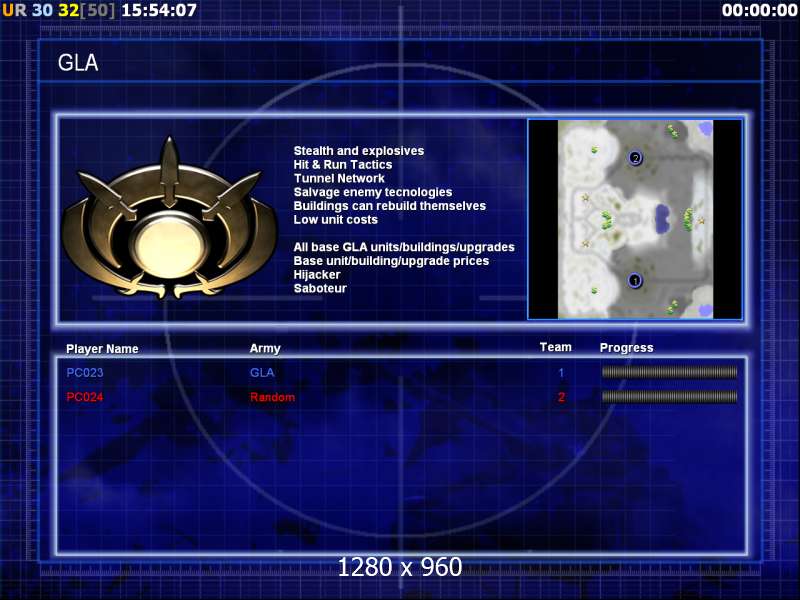Select player PC023 in the list
The height and width of the screenshot is (600, 800).
click(x=85, y=372)
